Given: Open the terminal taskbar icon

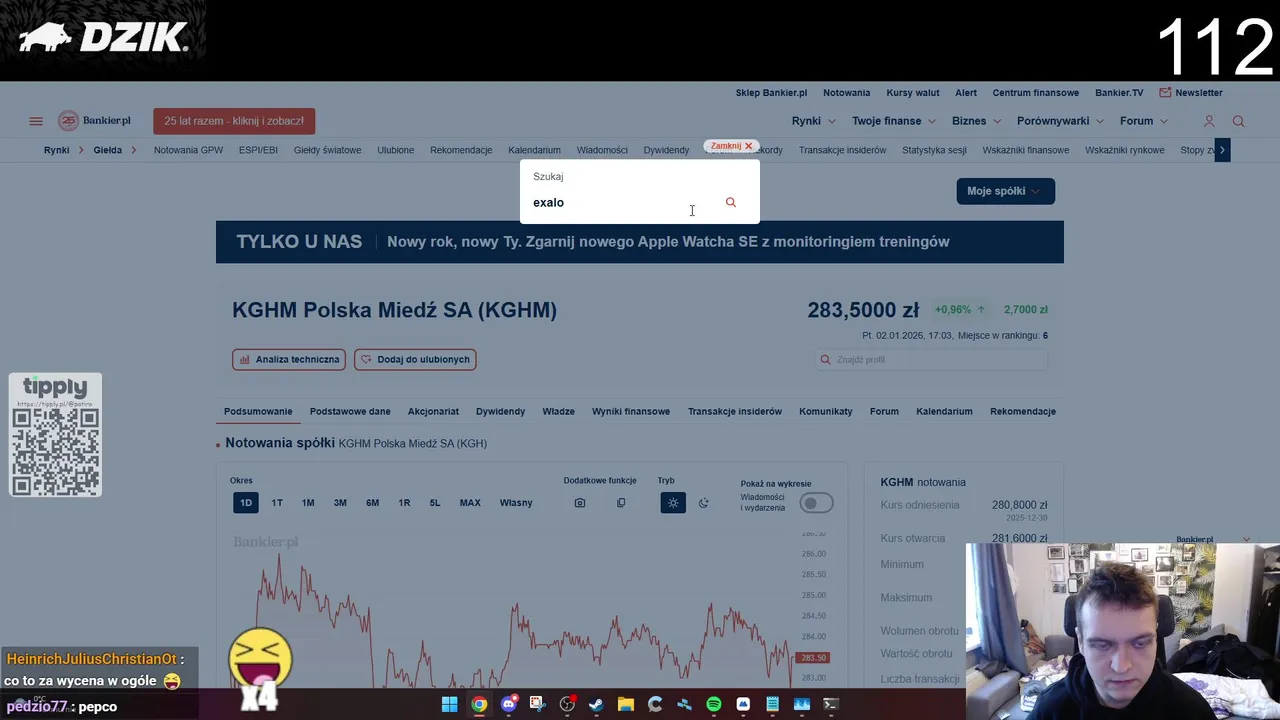Looking at the screenshot, I should [x=830, y=704].
